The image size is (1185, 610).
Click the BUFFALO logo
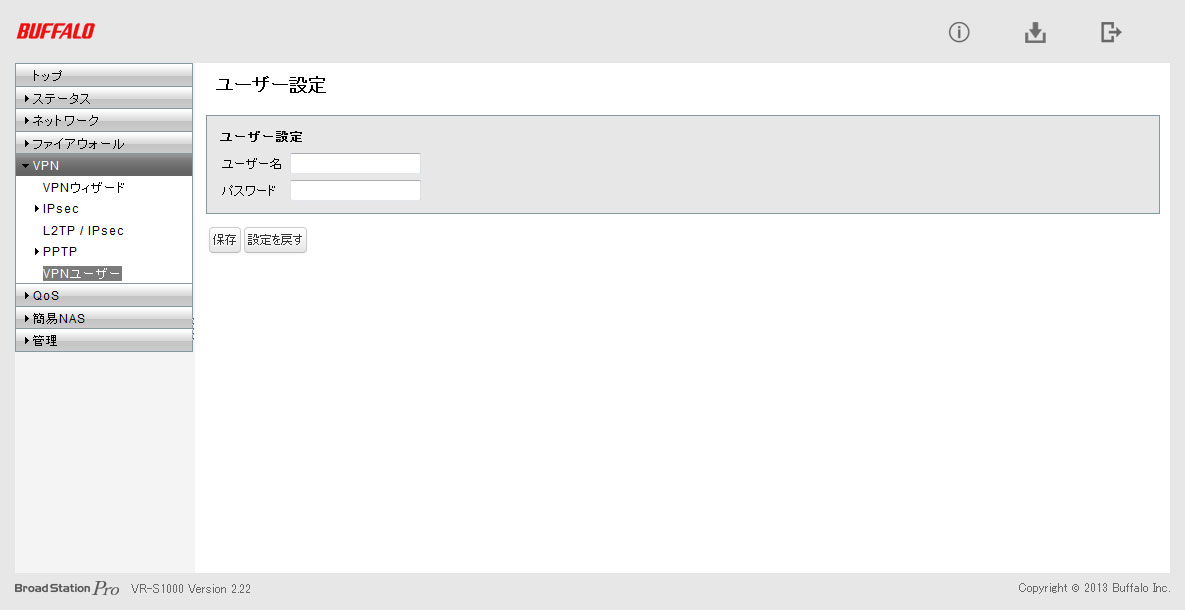tap(56, 31)
